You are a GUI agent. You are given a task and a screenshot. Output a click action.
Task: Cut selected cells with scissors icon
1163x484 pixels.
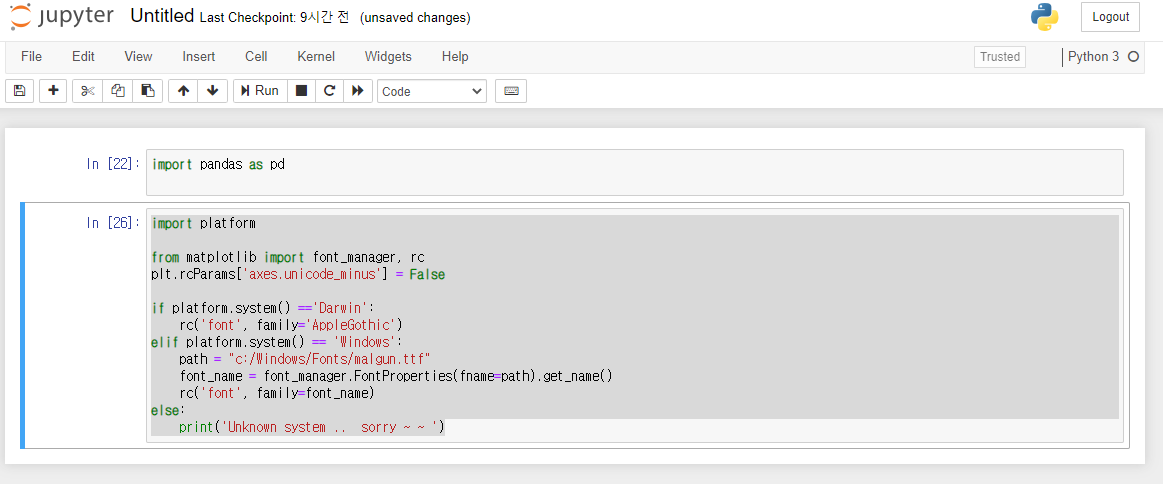click(88, 91)
